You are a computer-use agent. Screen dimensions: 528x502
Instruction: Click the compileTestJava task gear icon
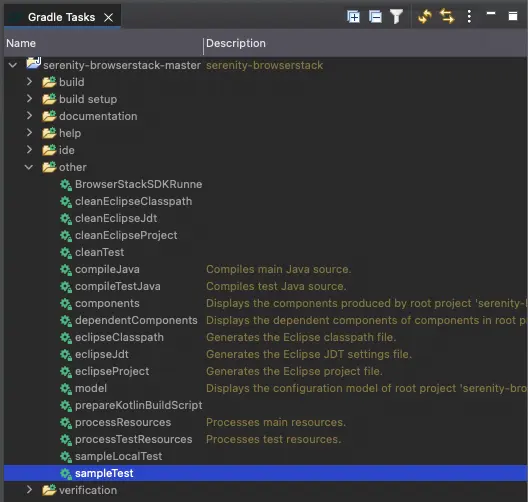coord(66,287)
